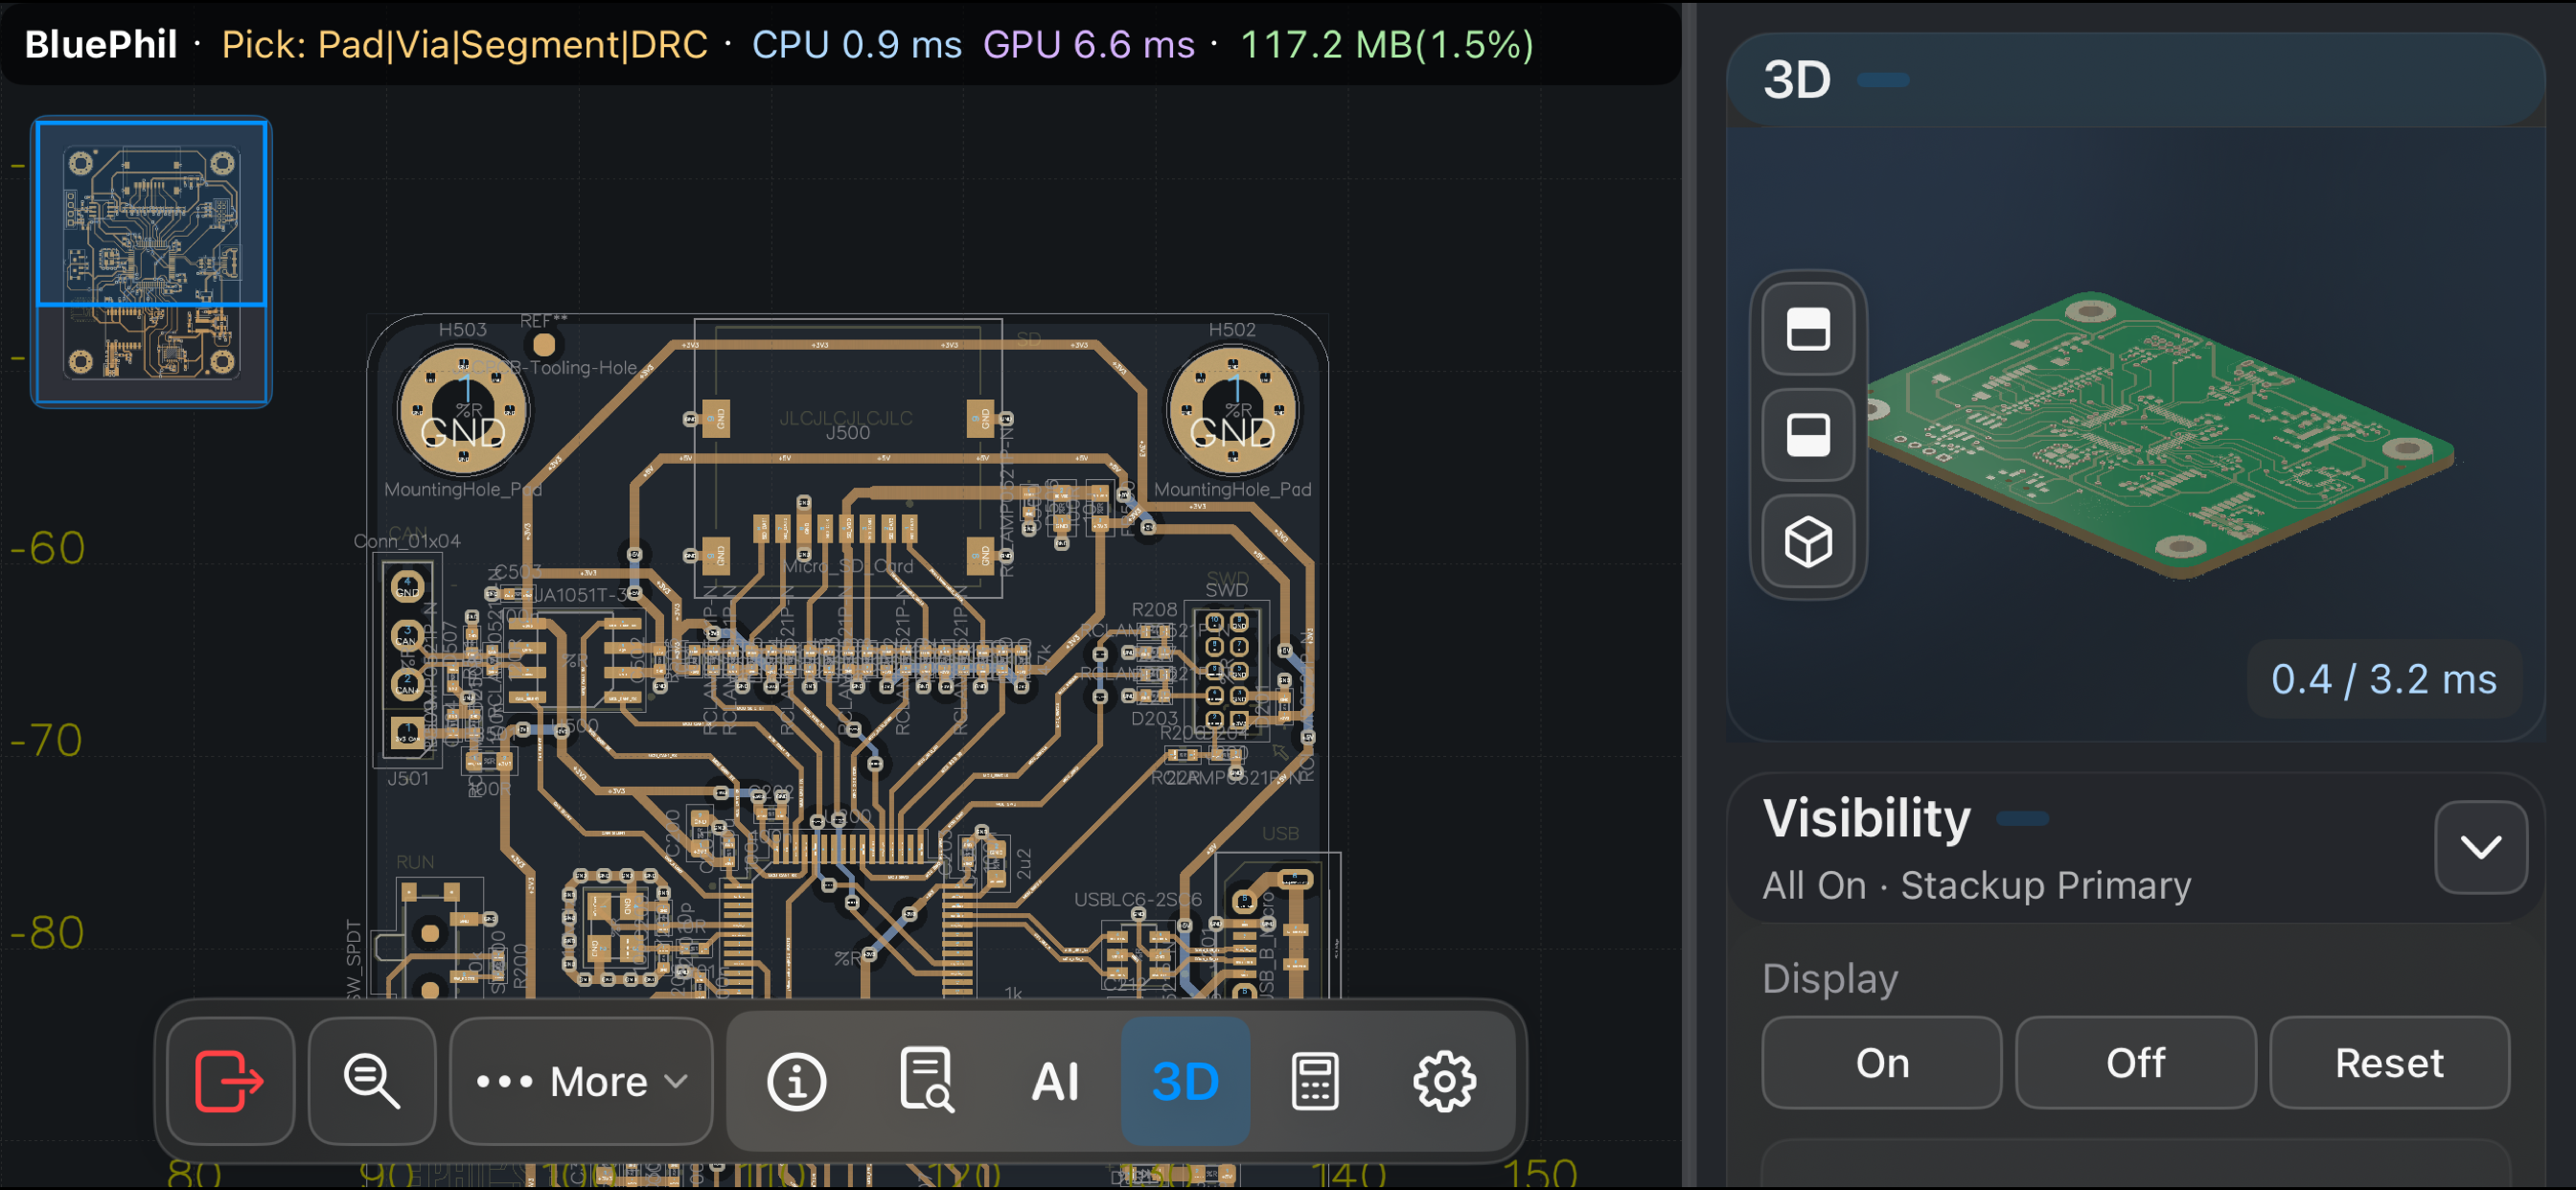Open settings gear icon
Viewport: 2576px width, 1190px height.
point(1444,1081)
